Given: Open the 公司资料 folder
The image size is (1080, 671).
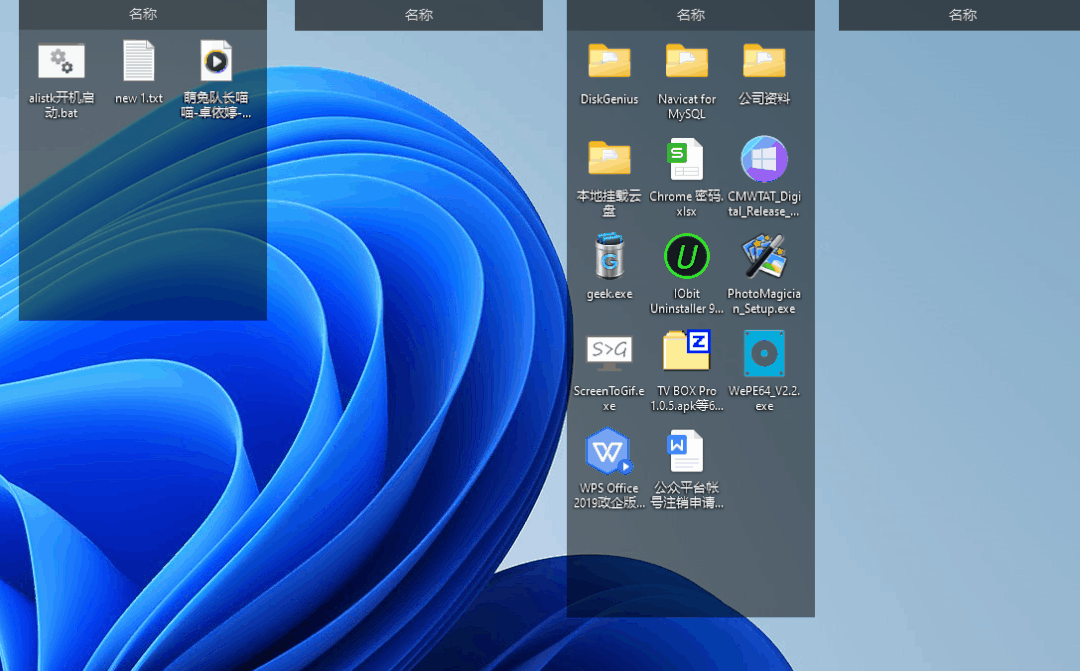Looking at the screenshot, I should 764,61.
